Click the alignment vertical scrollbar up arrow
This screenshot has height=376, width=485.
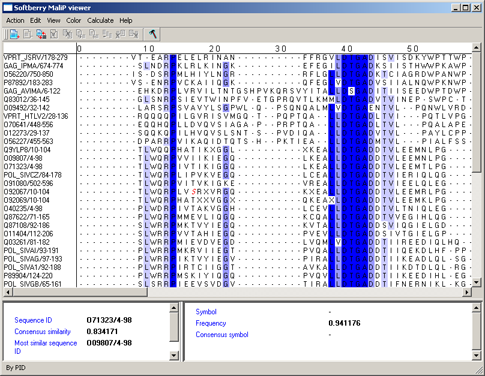[x=476, y=47]
